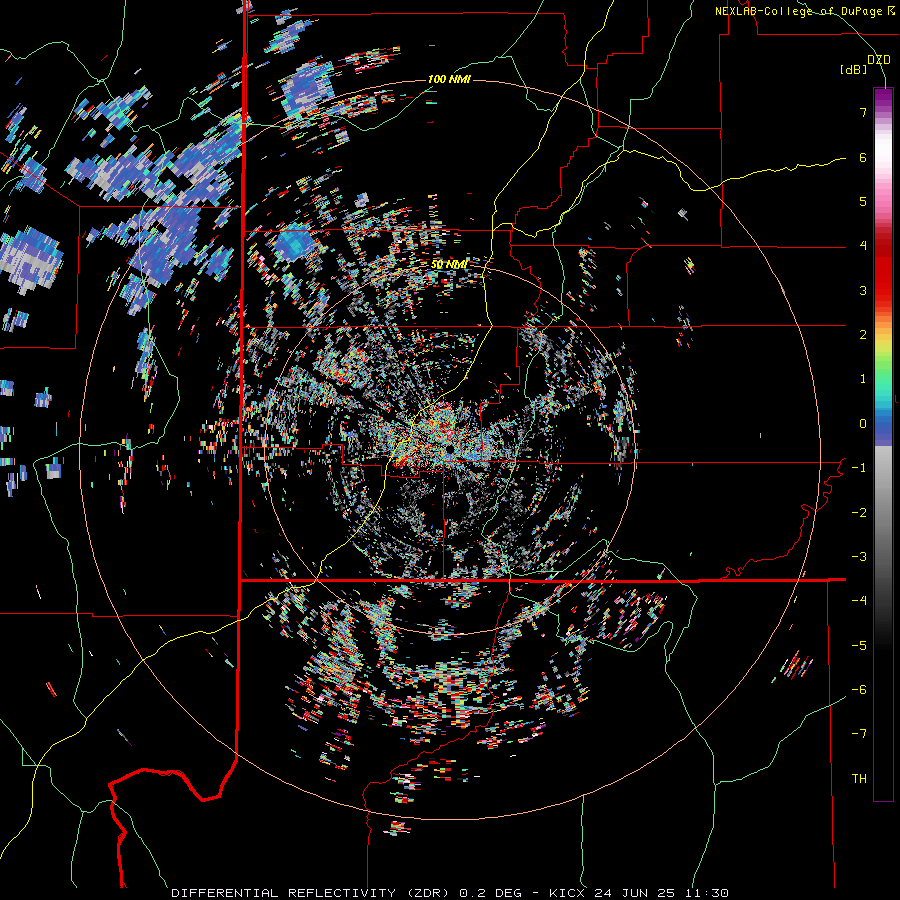Select the "-5" value on color scale
This screenshot has height=900, width=900.
[x=859, y=646]
